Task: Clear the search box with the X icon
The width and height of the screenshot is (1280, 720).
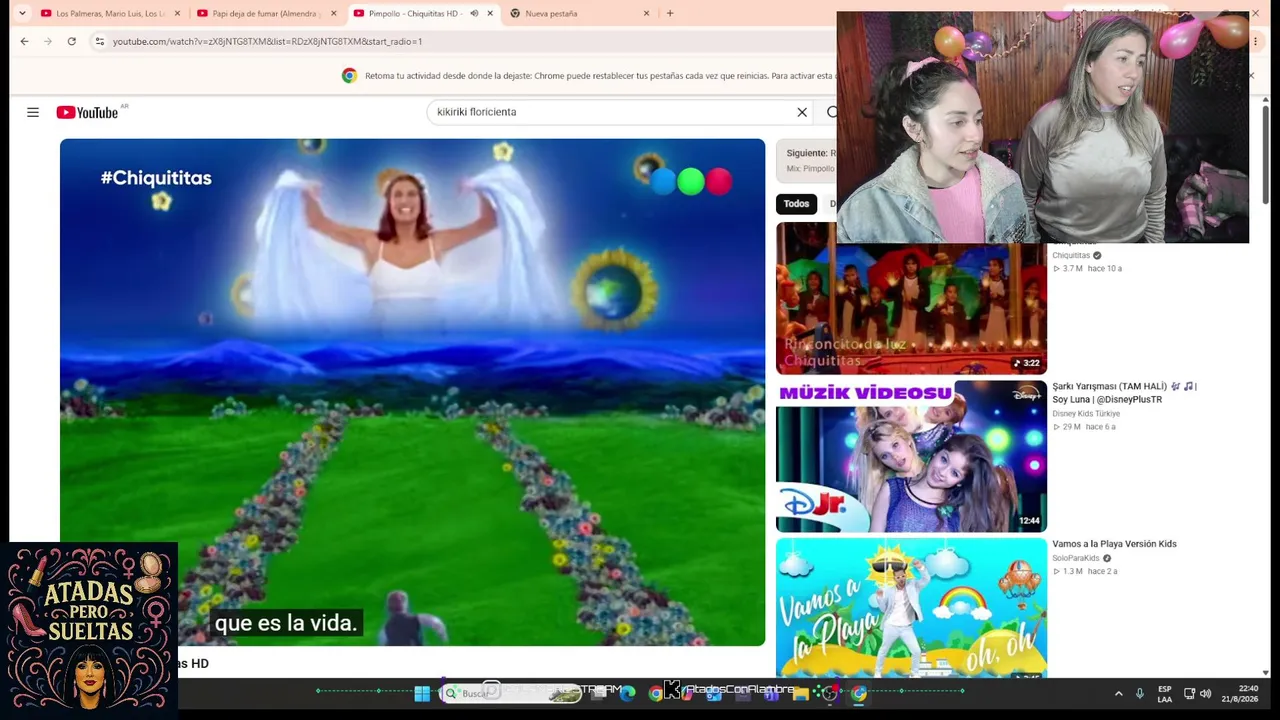Action: click(802, 112)
